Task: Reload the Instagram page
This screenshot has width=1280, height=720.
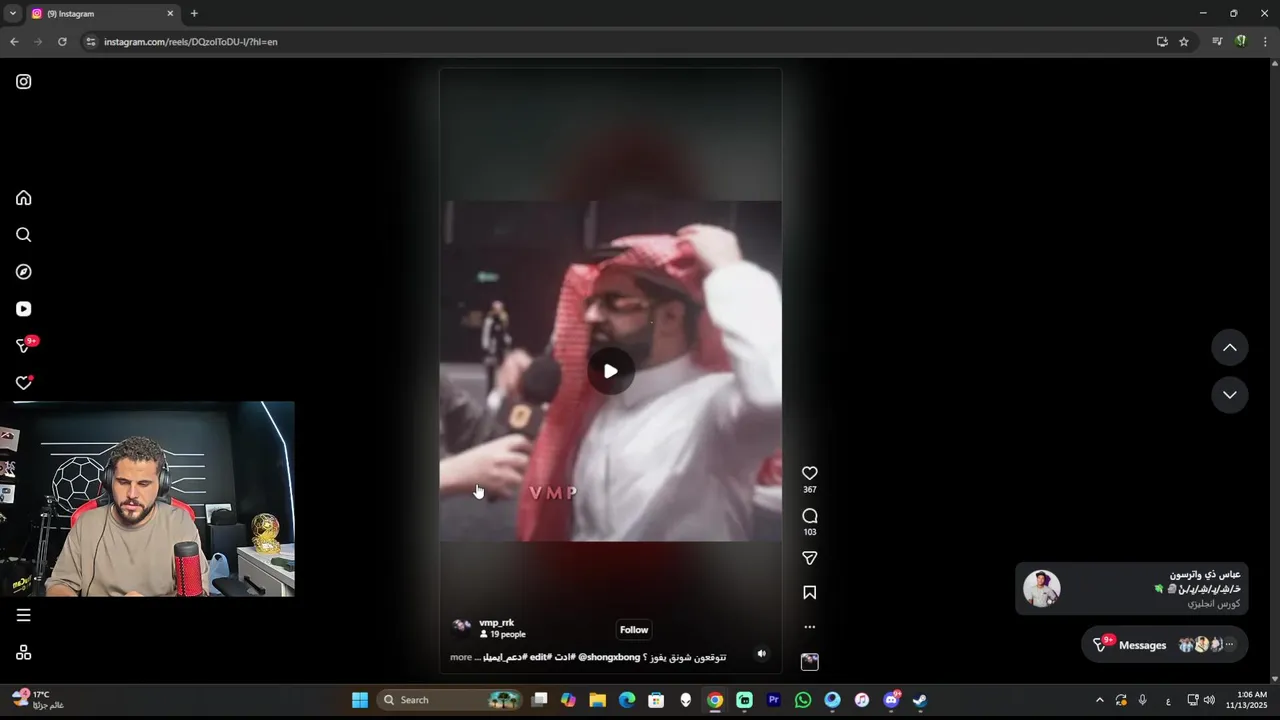Action: (x=62, y=42)
